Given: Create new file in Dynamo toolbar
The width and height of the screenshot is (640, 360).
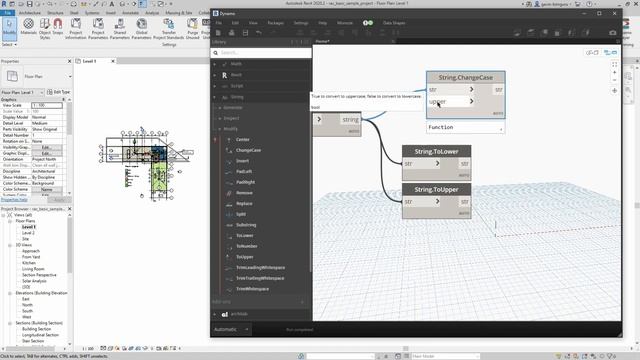Looking at the screenshot, I should tap(218, 33).
